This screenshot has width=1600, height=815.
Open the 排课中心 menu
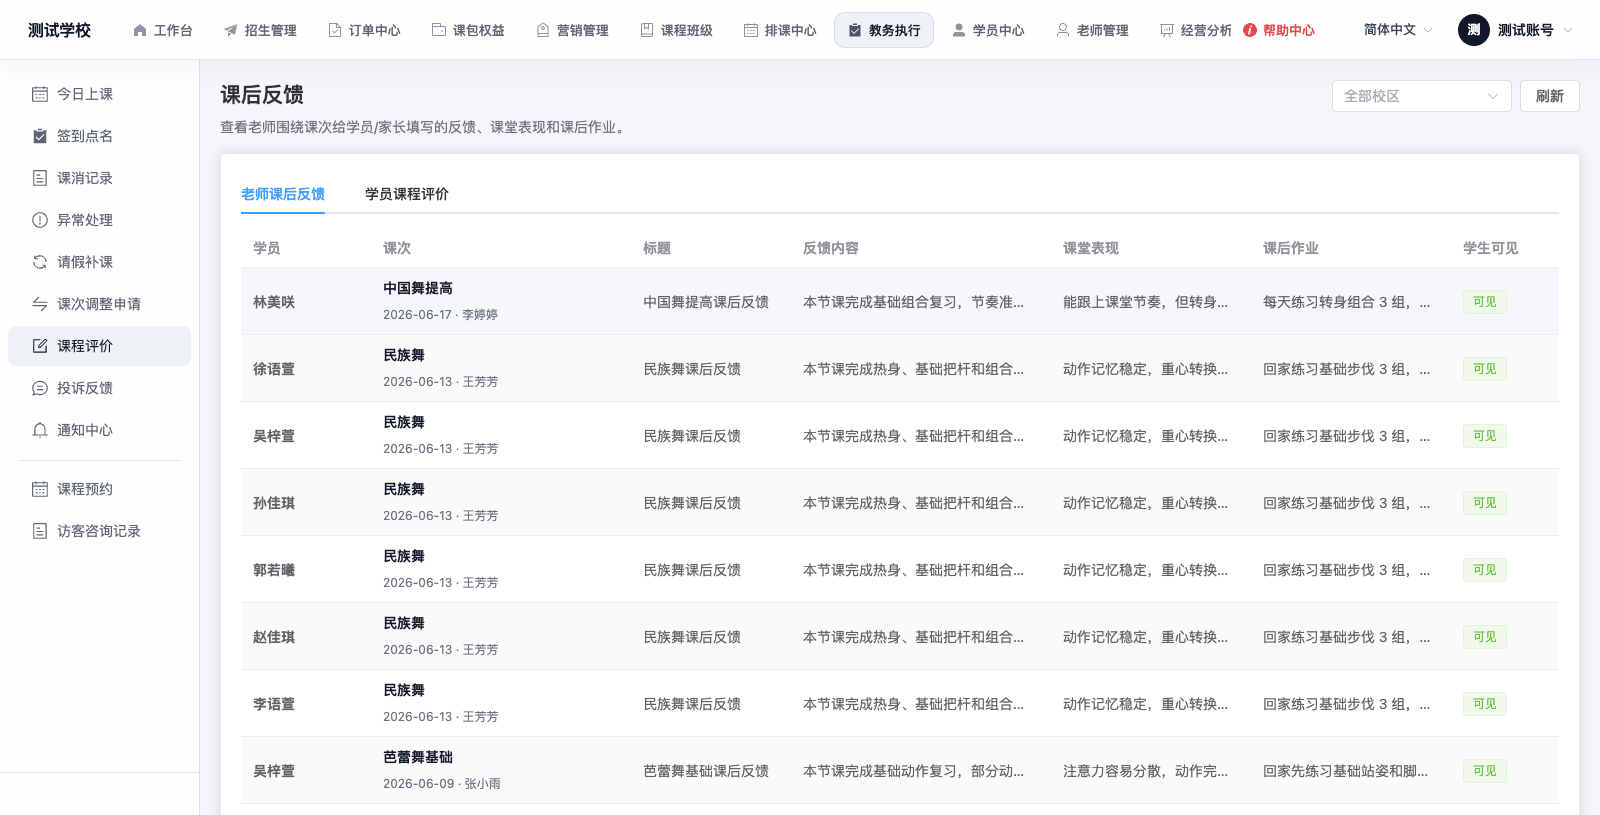(780, 31)
